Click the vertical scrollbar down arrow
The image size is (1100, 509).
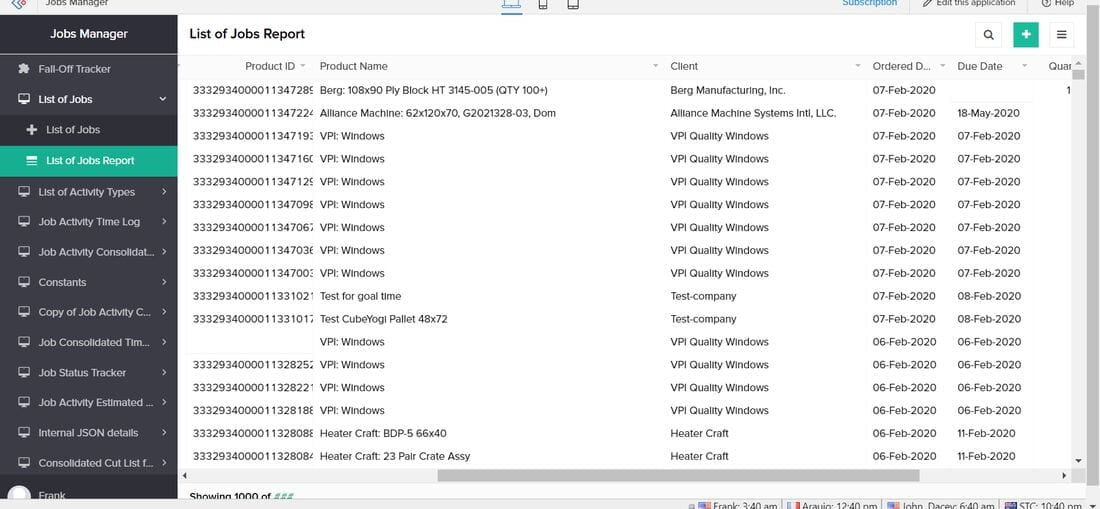pyautogui.click(x=1078, y=461)
